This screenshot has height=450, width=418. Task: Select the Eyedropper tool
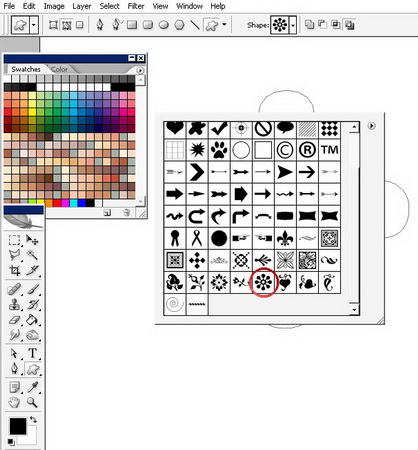pos(32,387)
